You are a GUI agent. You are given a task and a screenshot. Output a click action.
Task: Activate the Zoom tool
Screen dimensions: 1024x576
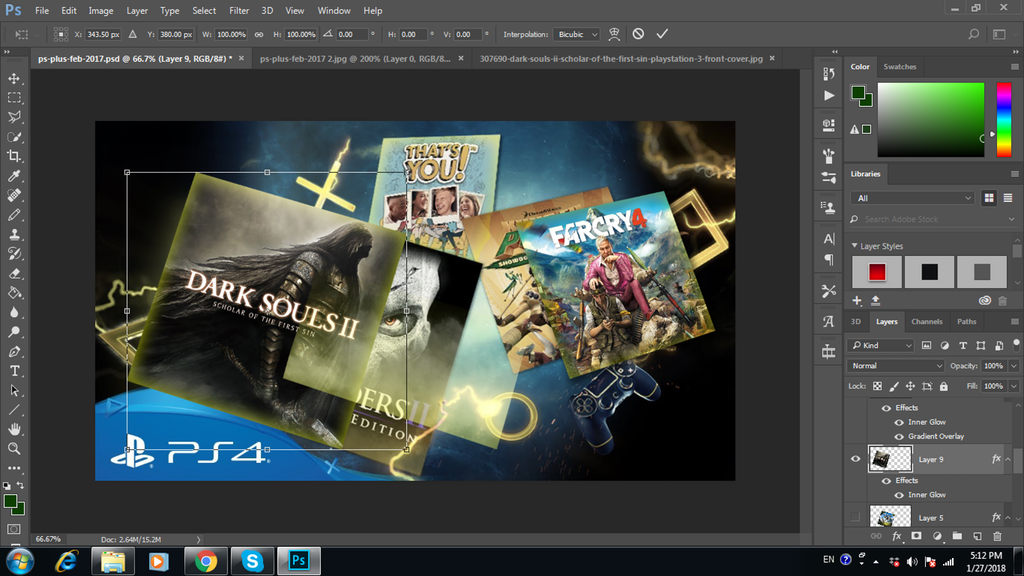[x=14, y=449]
